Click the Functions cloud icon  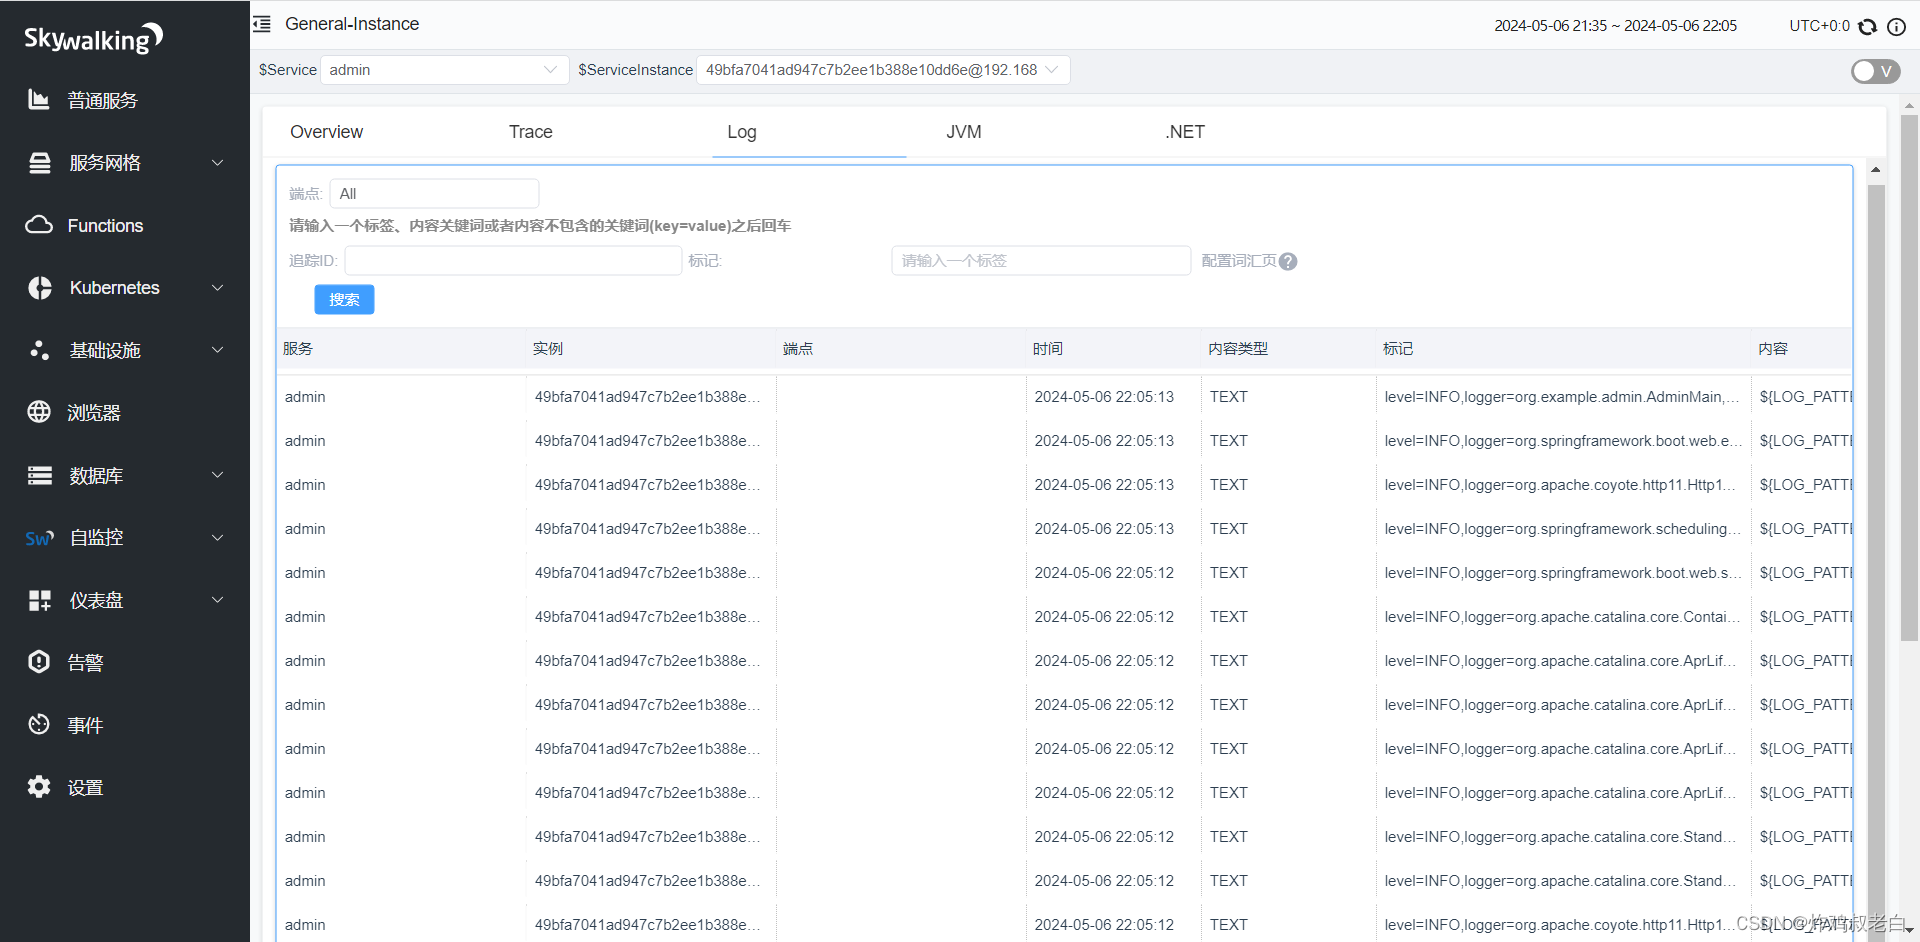click(39, 225)
